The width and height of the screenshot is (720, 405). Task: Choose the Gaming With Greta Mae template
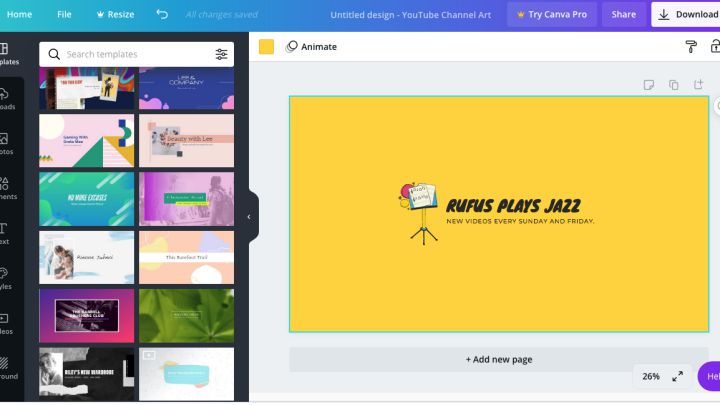(x=87, y=141)
